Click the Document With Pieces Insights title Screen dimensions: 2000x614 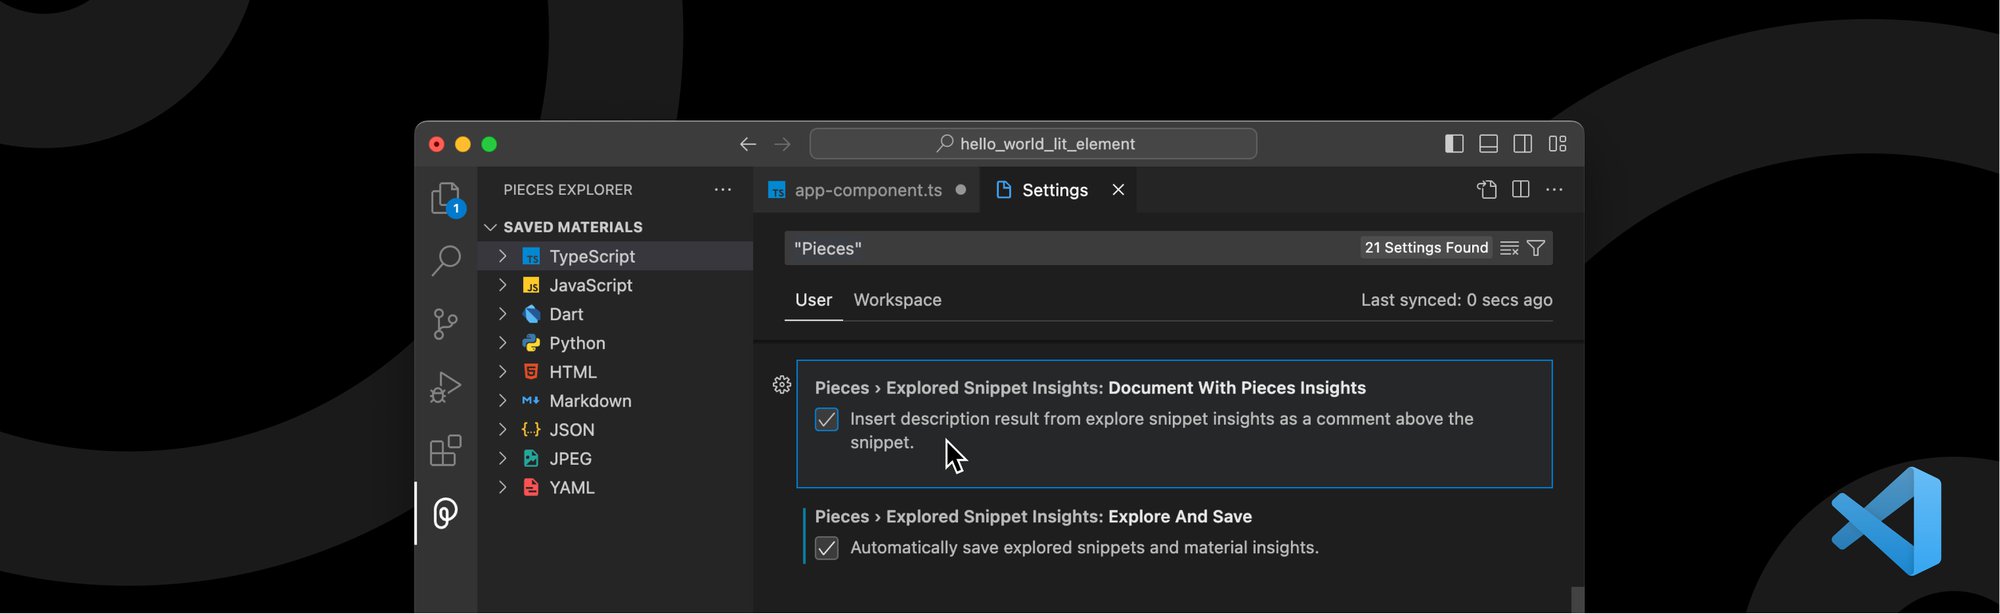point(1236,388)
